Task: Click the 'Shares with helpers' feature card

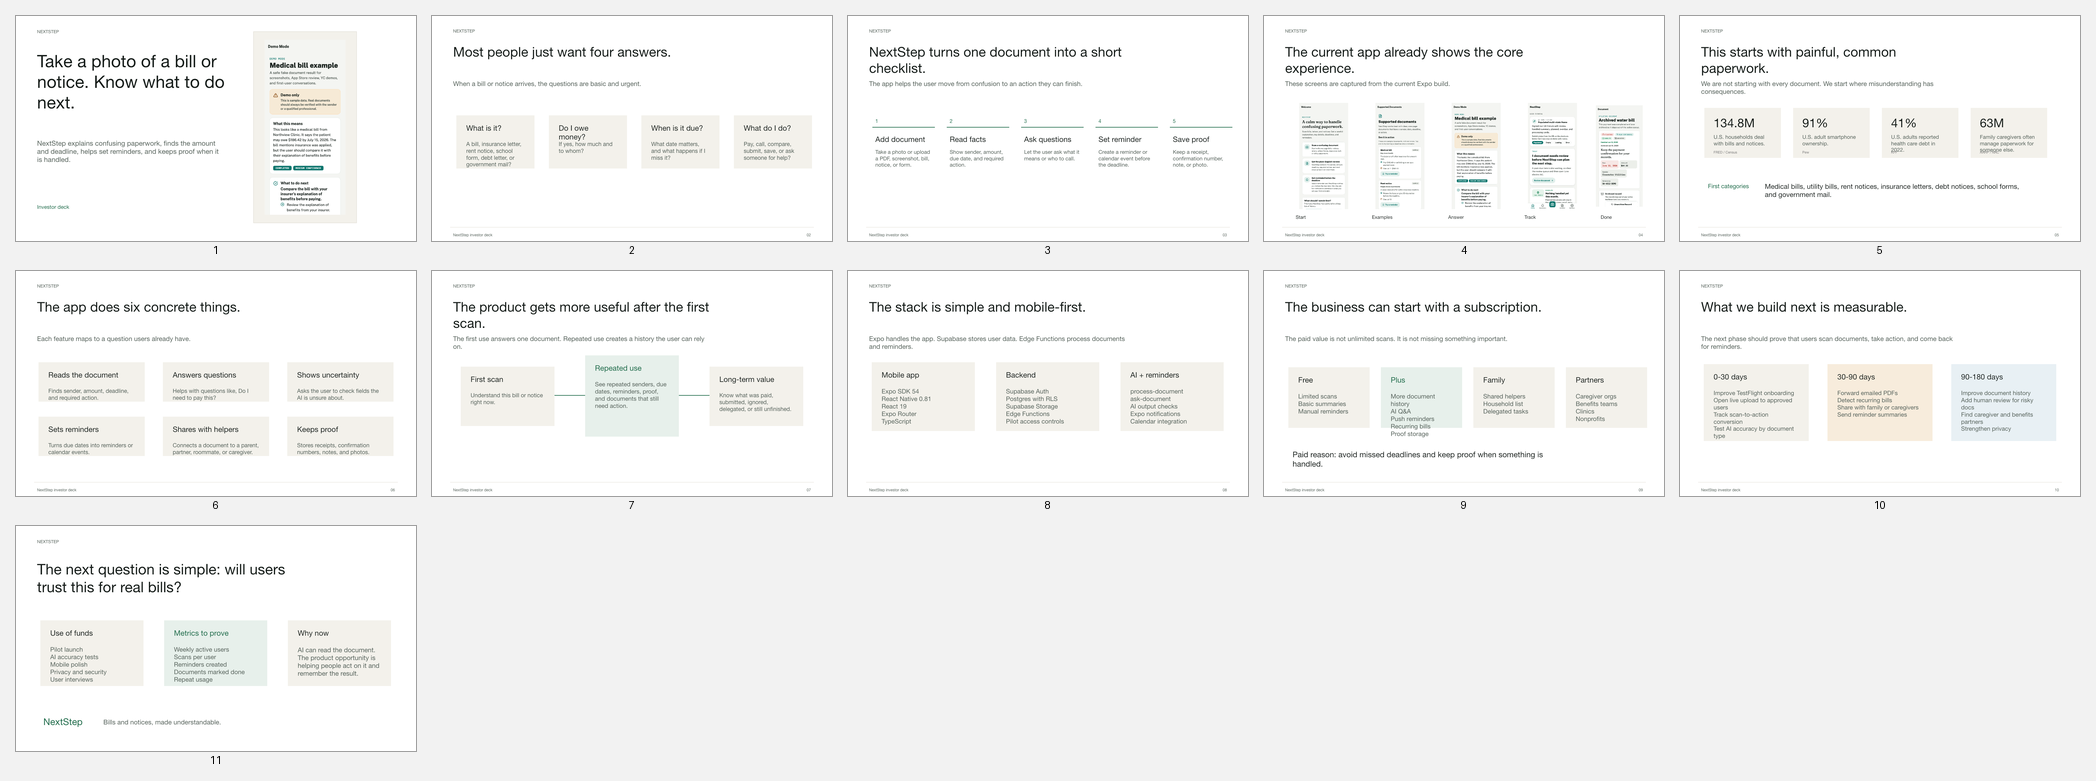Action: pos(216,436)
